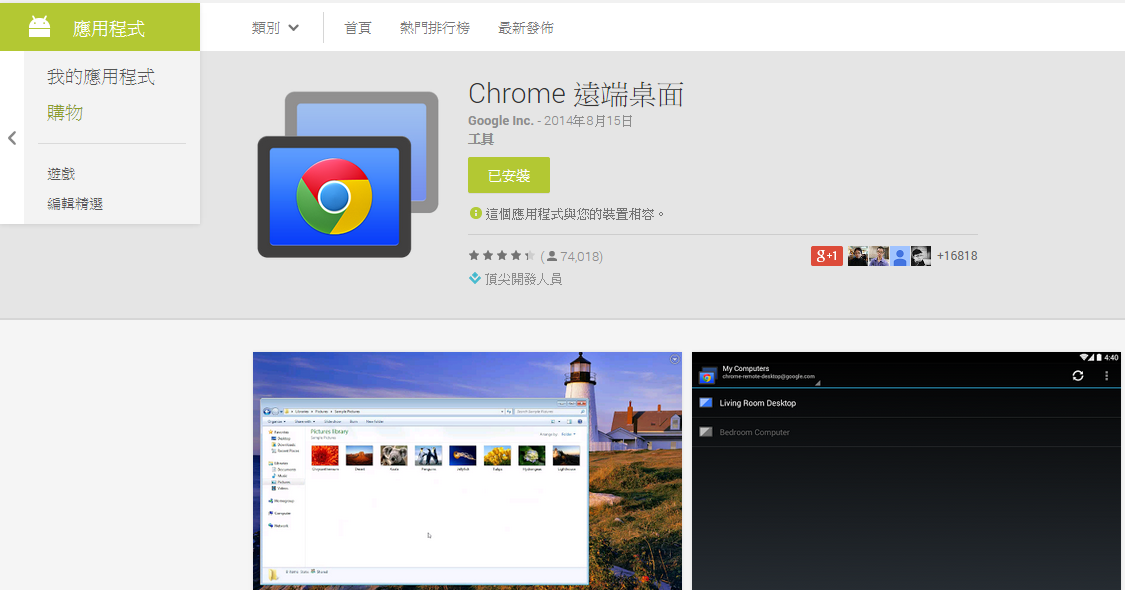
Task: Click the first profile avatar beside g+1
Action: pyautogui.click(x=857, y=256)
